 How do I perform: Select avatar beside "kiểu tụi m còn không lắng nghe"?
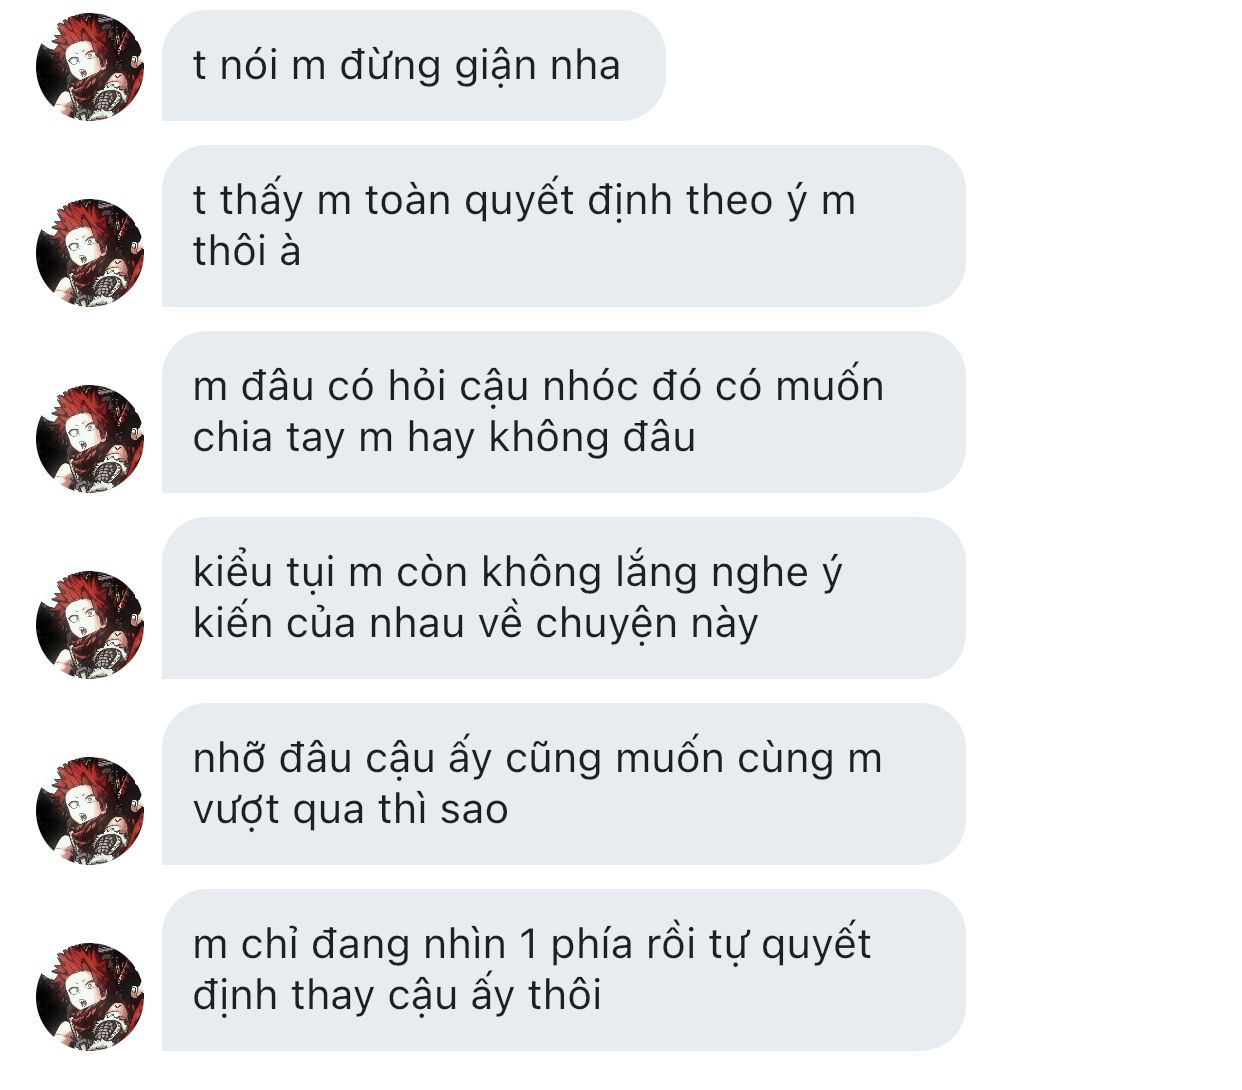click(90, 624)
